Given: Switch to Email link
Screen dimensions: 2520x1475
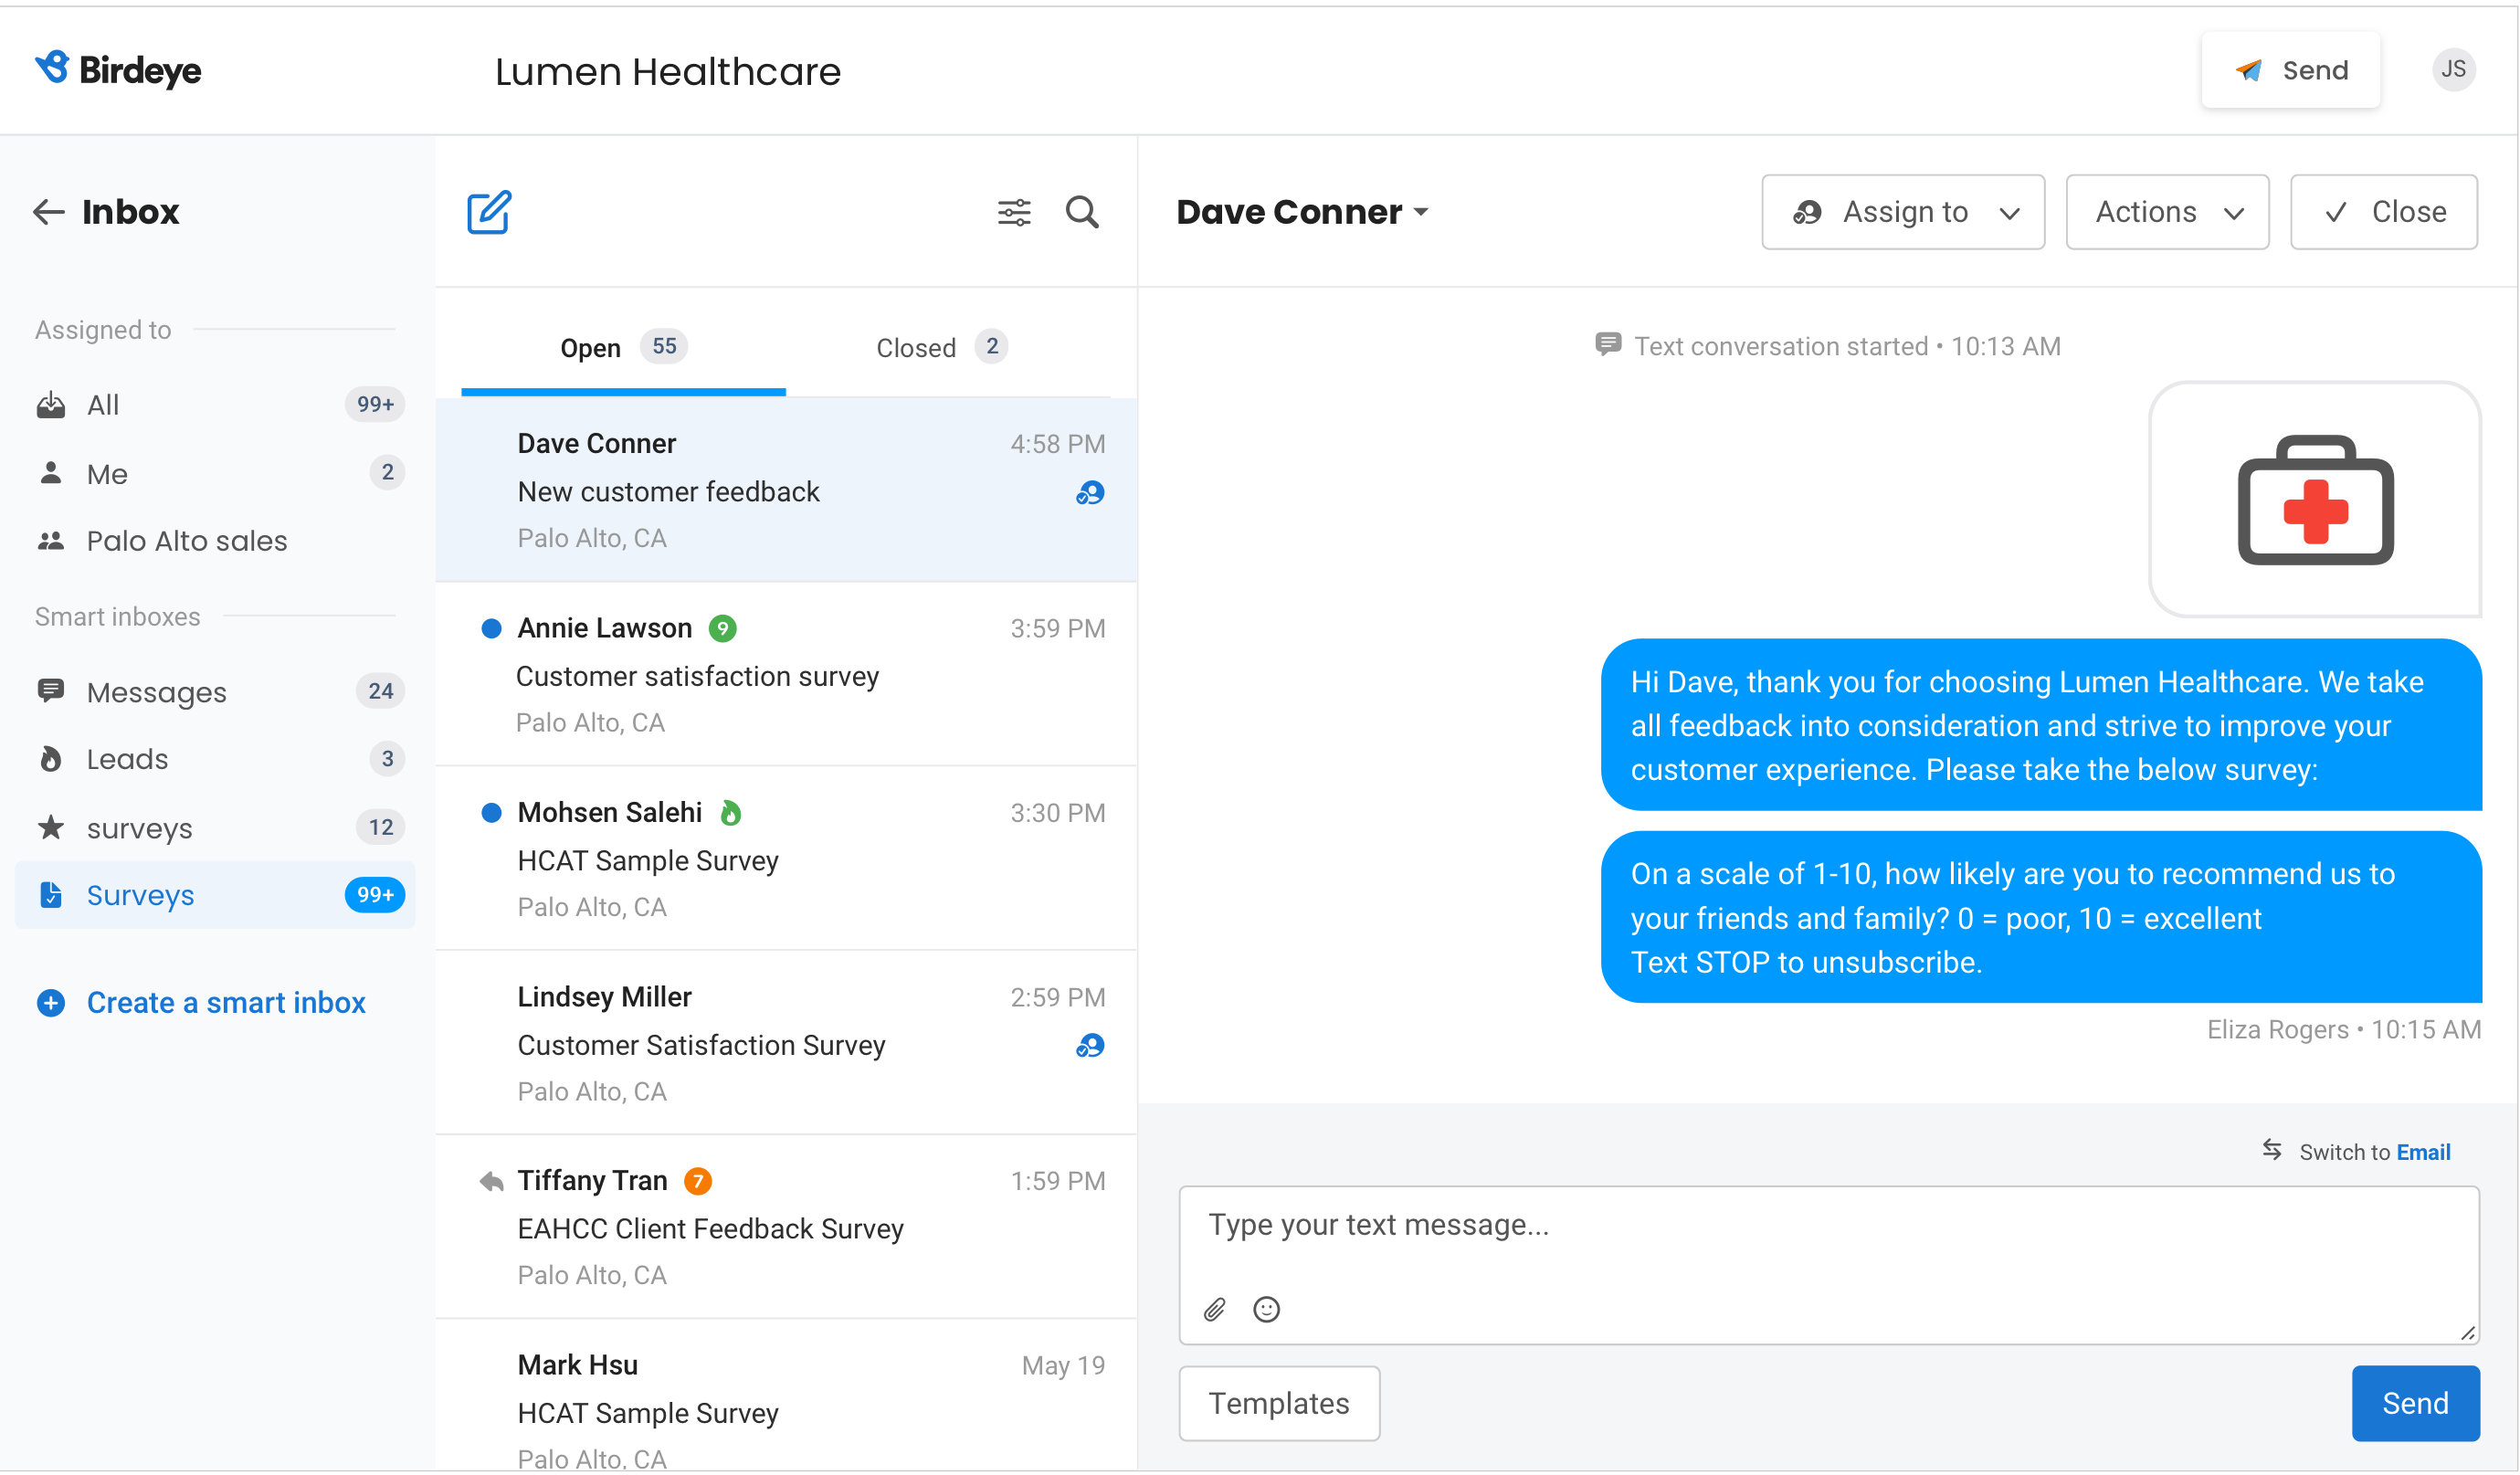Looking at the screenshot, I should pos(2423,1153).
